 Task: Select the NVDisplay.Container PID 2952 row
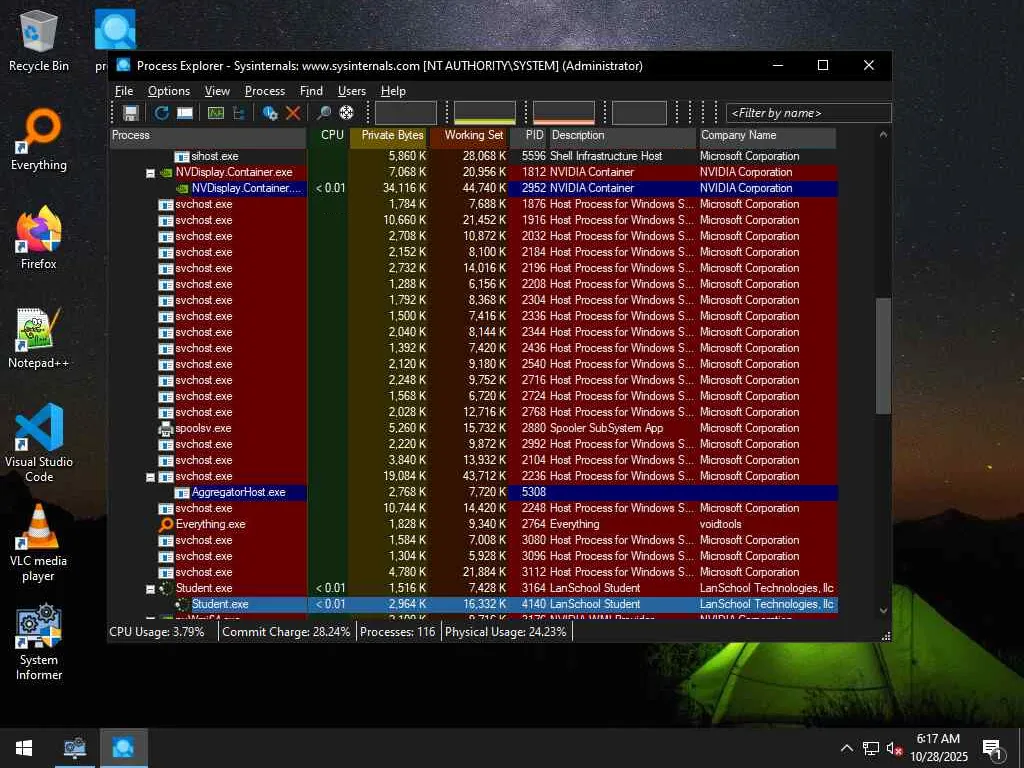click(473, 188)
